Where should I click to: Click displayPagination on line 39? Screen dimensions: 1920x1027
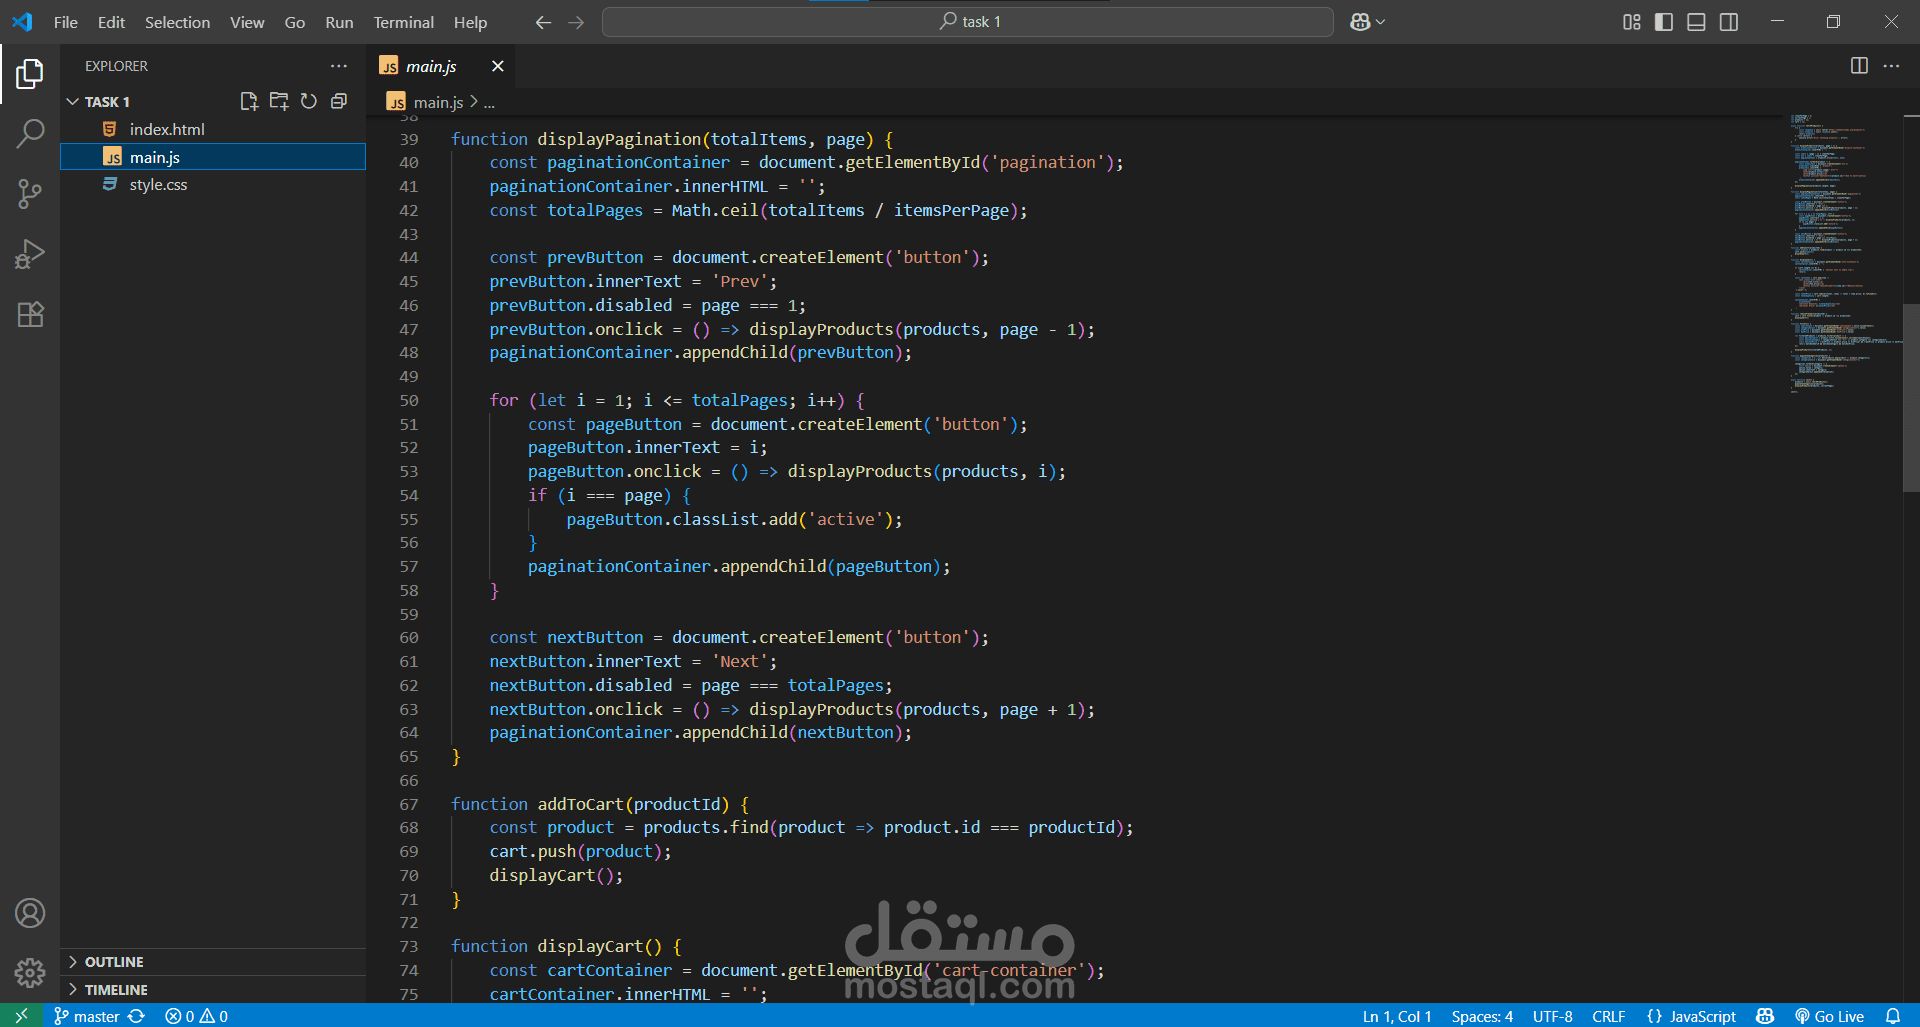click(x=619, y=139)
